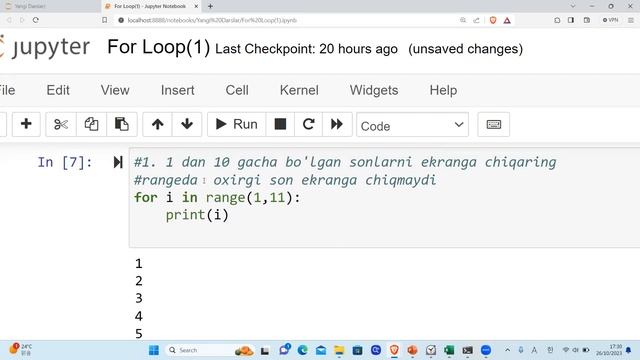
Task: Click the Jupyter logo
Action: 45,47
